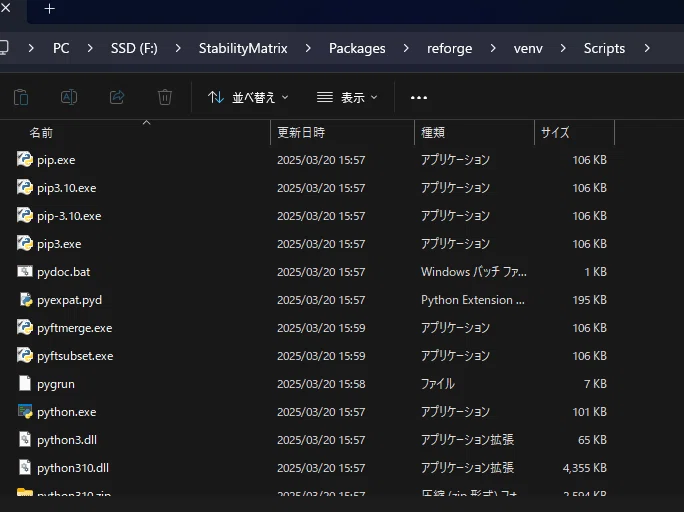Click the python.exe file name

click(67, 412)
